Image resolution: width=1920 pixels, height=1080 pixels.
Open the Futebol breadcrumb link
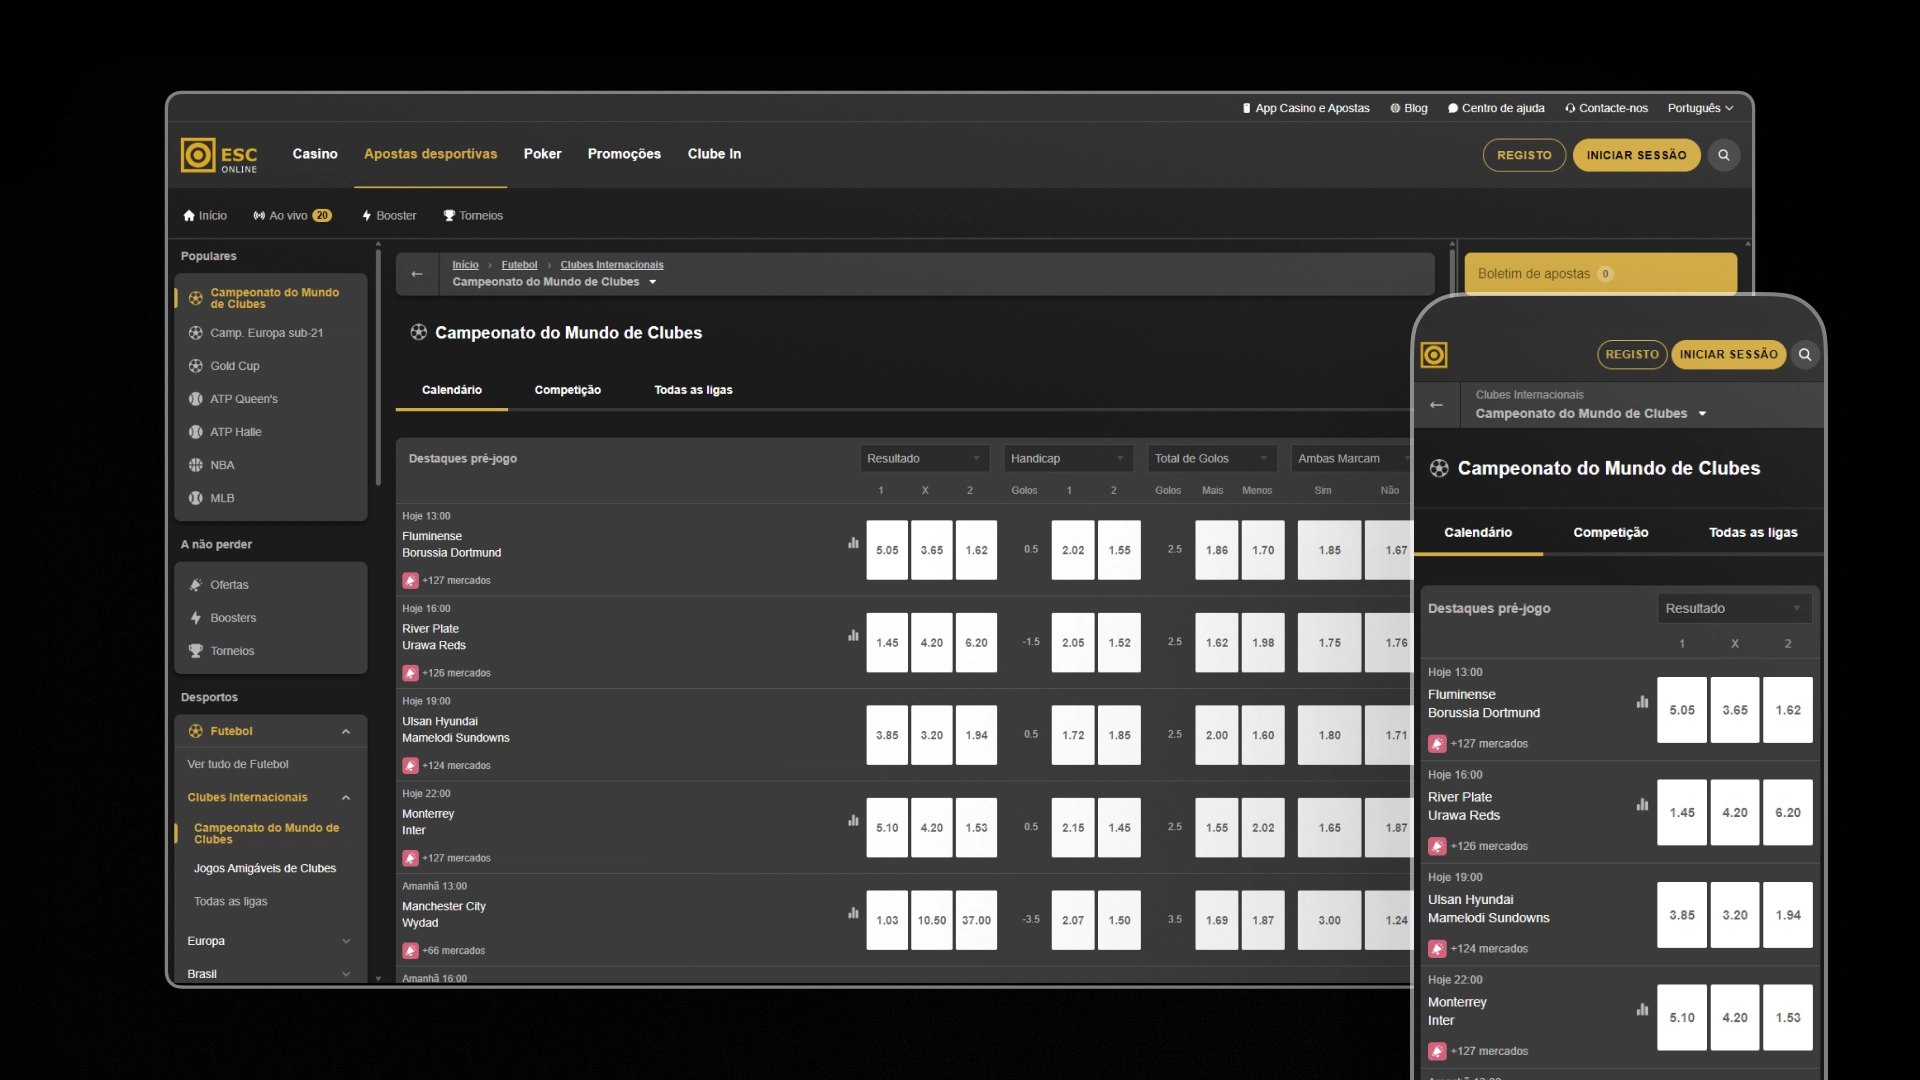tap(519, 265)
